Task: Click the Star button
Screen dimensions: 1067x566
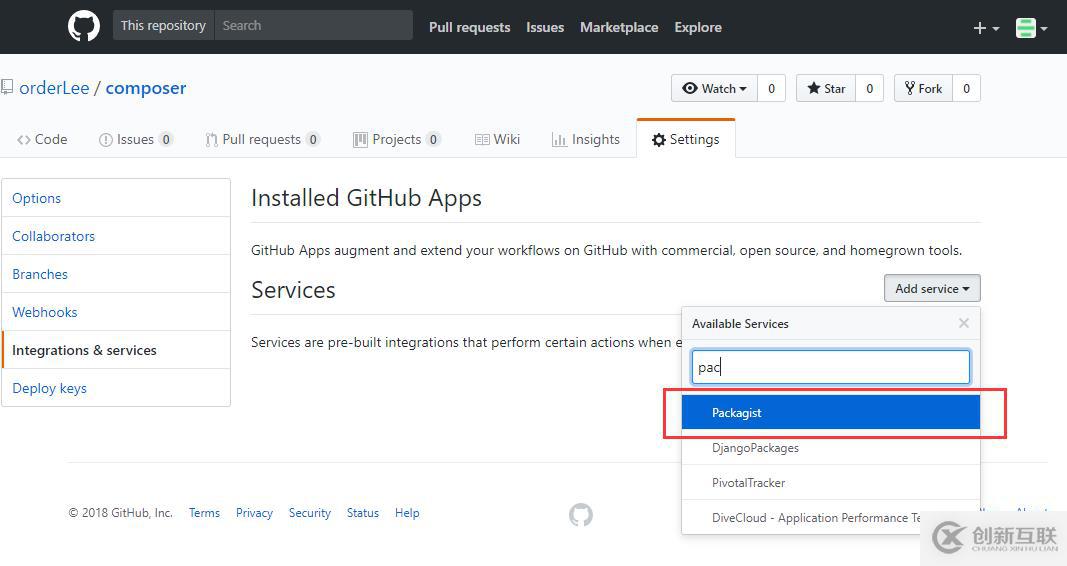Action: (x=826, y=88)
